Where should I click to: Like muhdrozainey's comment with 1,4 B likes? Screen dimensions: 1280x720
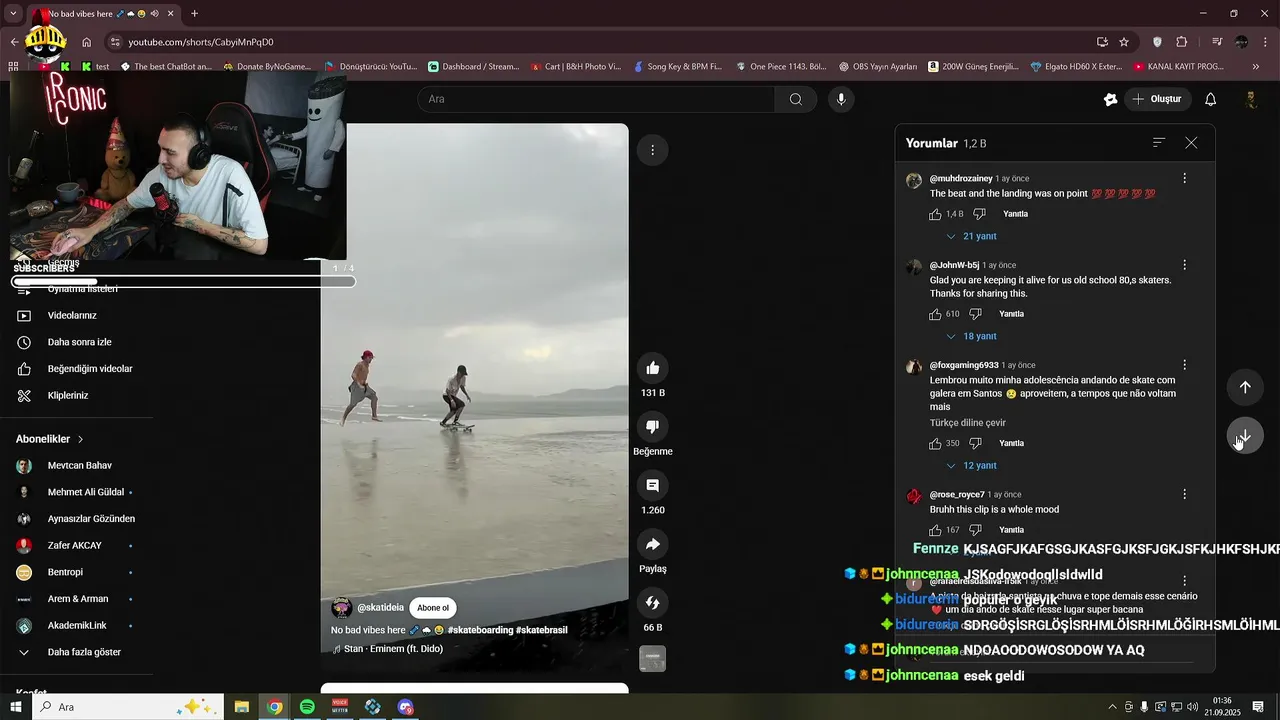[936, 214]
